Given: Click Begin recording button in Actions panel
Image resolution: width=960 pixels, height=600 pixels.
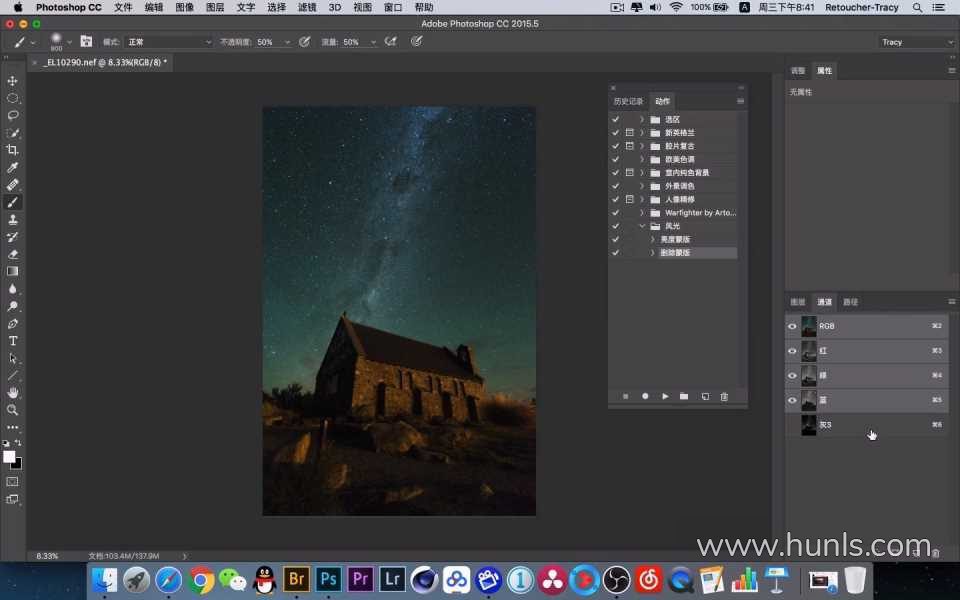Looking at the screenshot, I should (x=645, y=396).
